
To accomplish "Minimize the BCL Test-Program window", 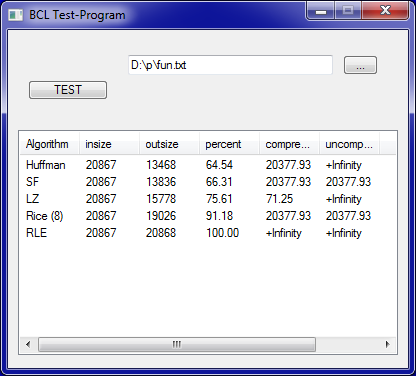I will click(321, 12).
